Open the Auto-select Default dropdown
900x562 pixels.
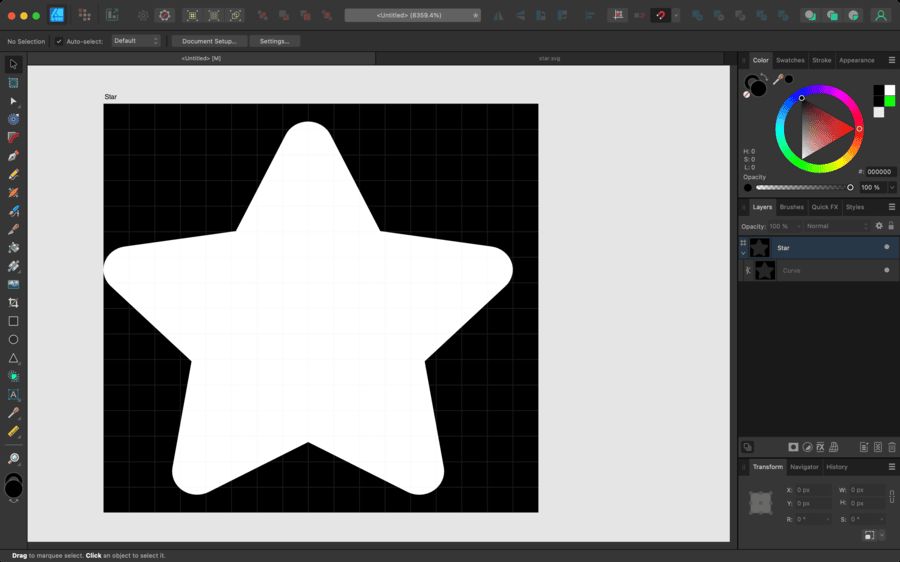[x=136, y=41]
